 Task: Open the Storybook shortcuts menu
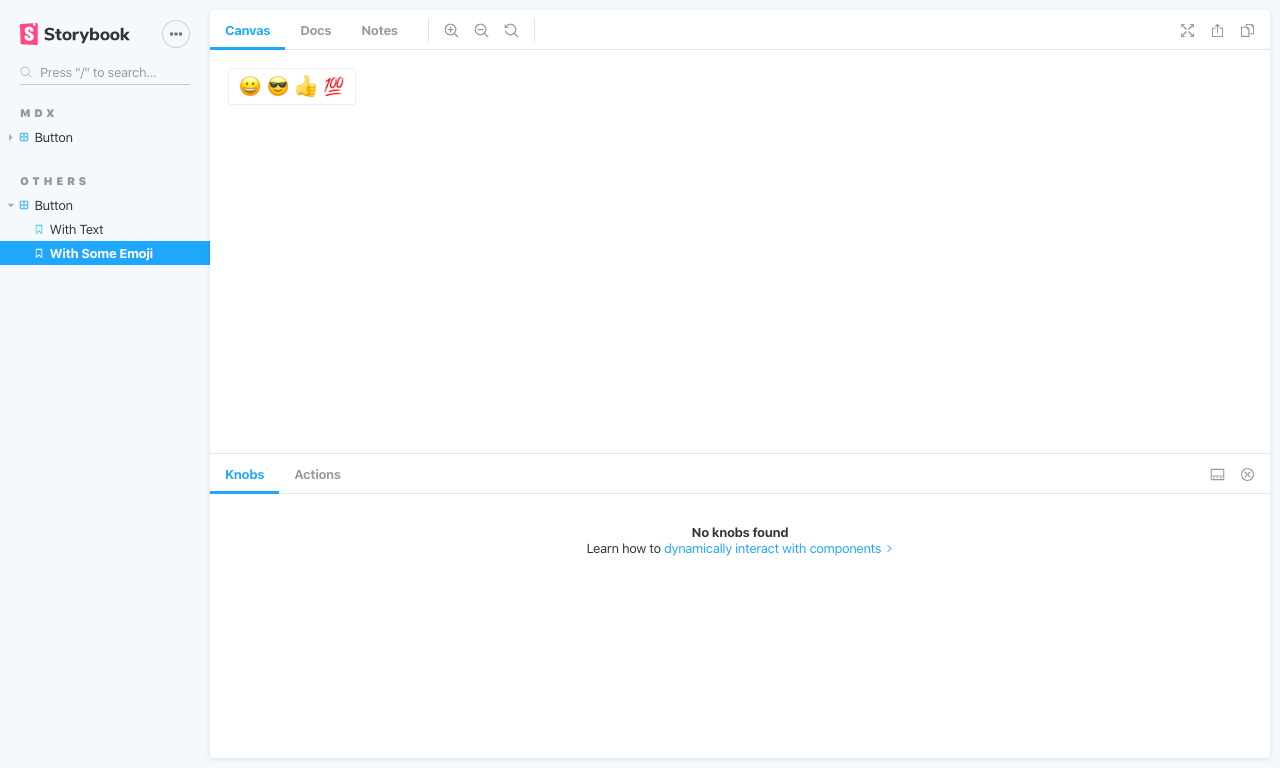pos(176,33)
